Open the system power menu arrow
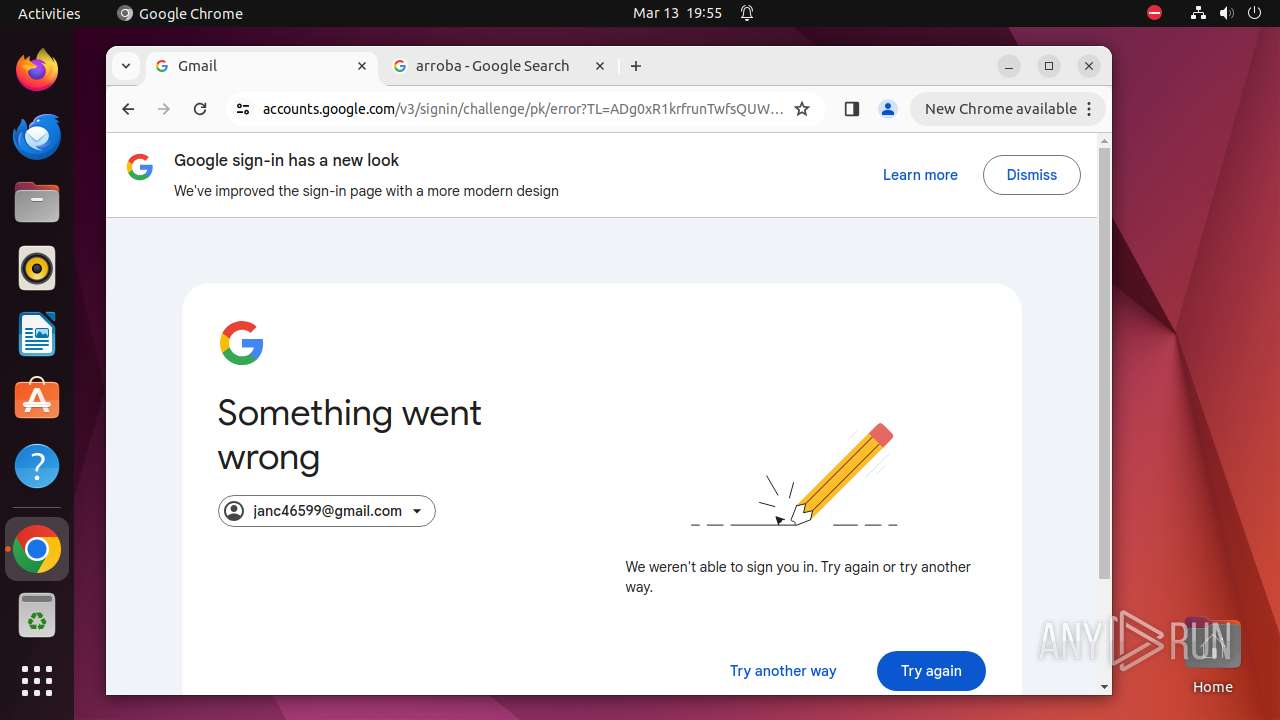 click(1255, 13)
